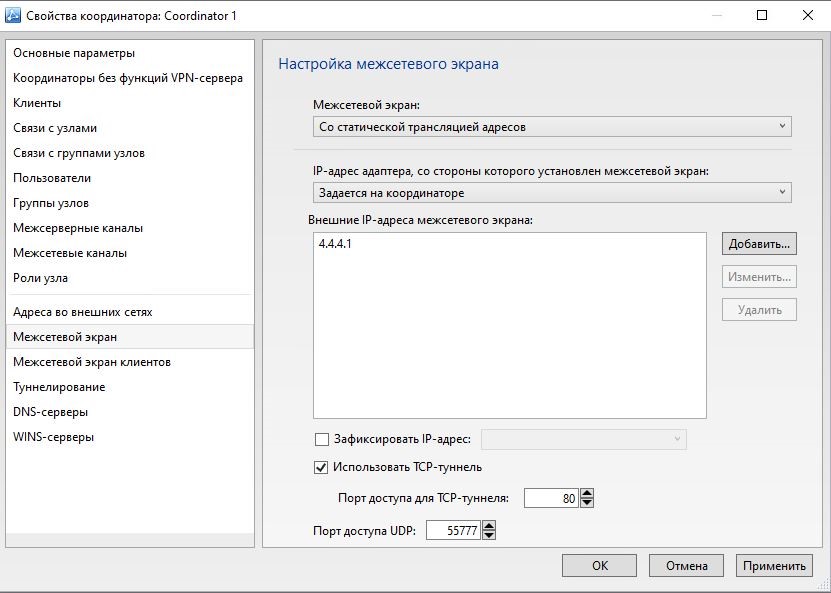Decrease the TCP tunnel port value
Image resolution: width=831 pixels, height=593 pixels.
pyautogui.click(x=587, y=503)
